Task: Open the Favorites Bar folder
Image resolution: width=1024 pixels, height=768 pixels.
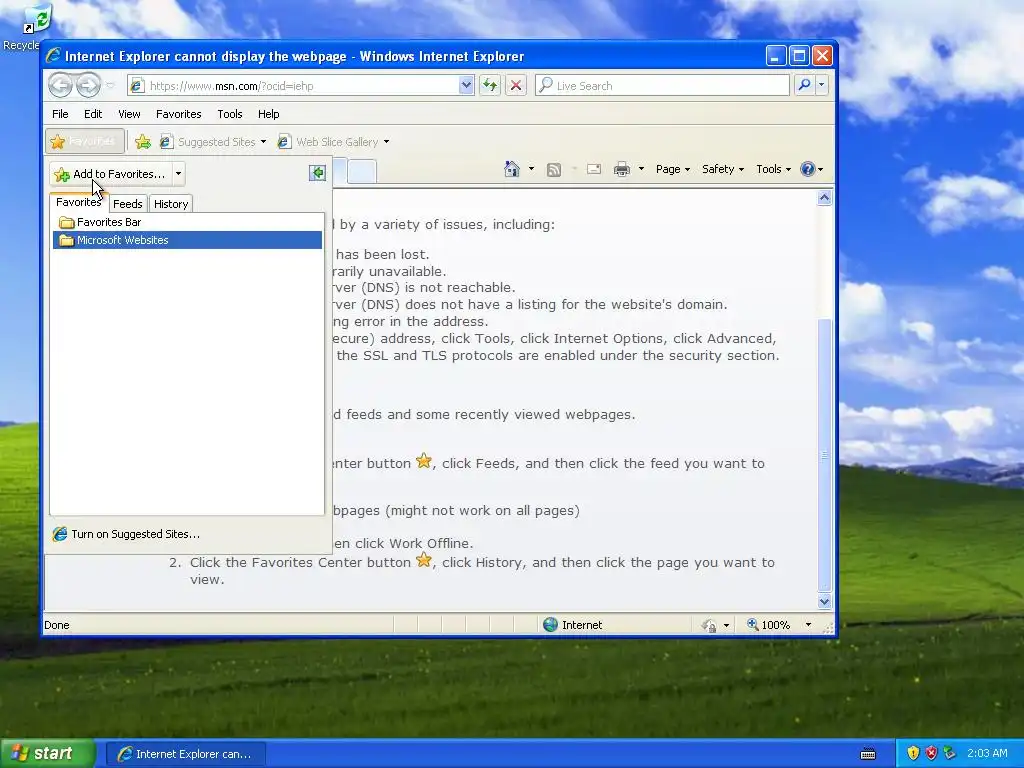Action: (x=187, y=222)
